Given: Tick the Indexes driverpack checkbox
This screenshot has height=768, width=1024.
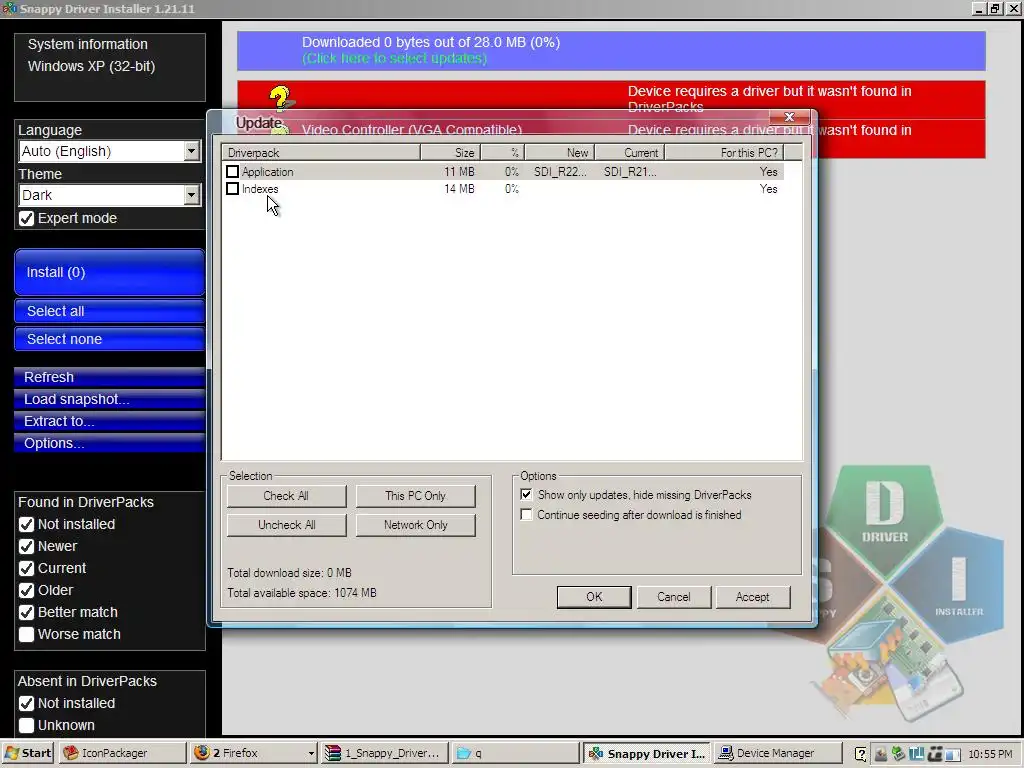Looking at the screenshot, I should tap(232, 189).
